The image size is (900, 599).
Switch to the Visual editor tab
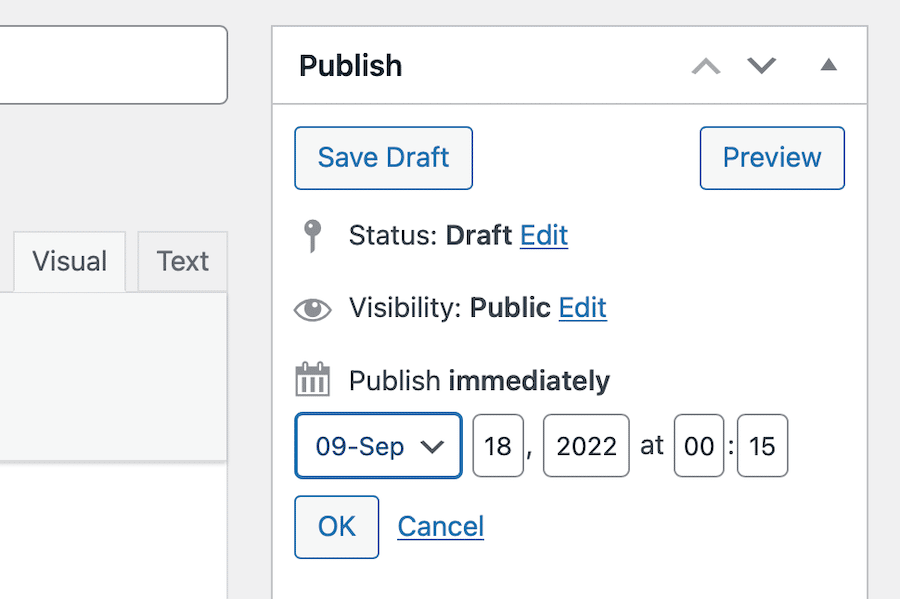coord(69,262)
